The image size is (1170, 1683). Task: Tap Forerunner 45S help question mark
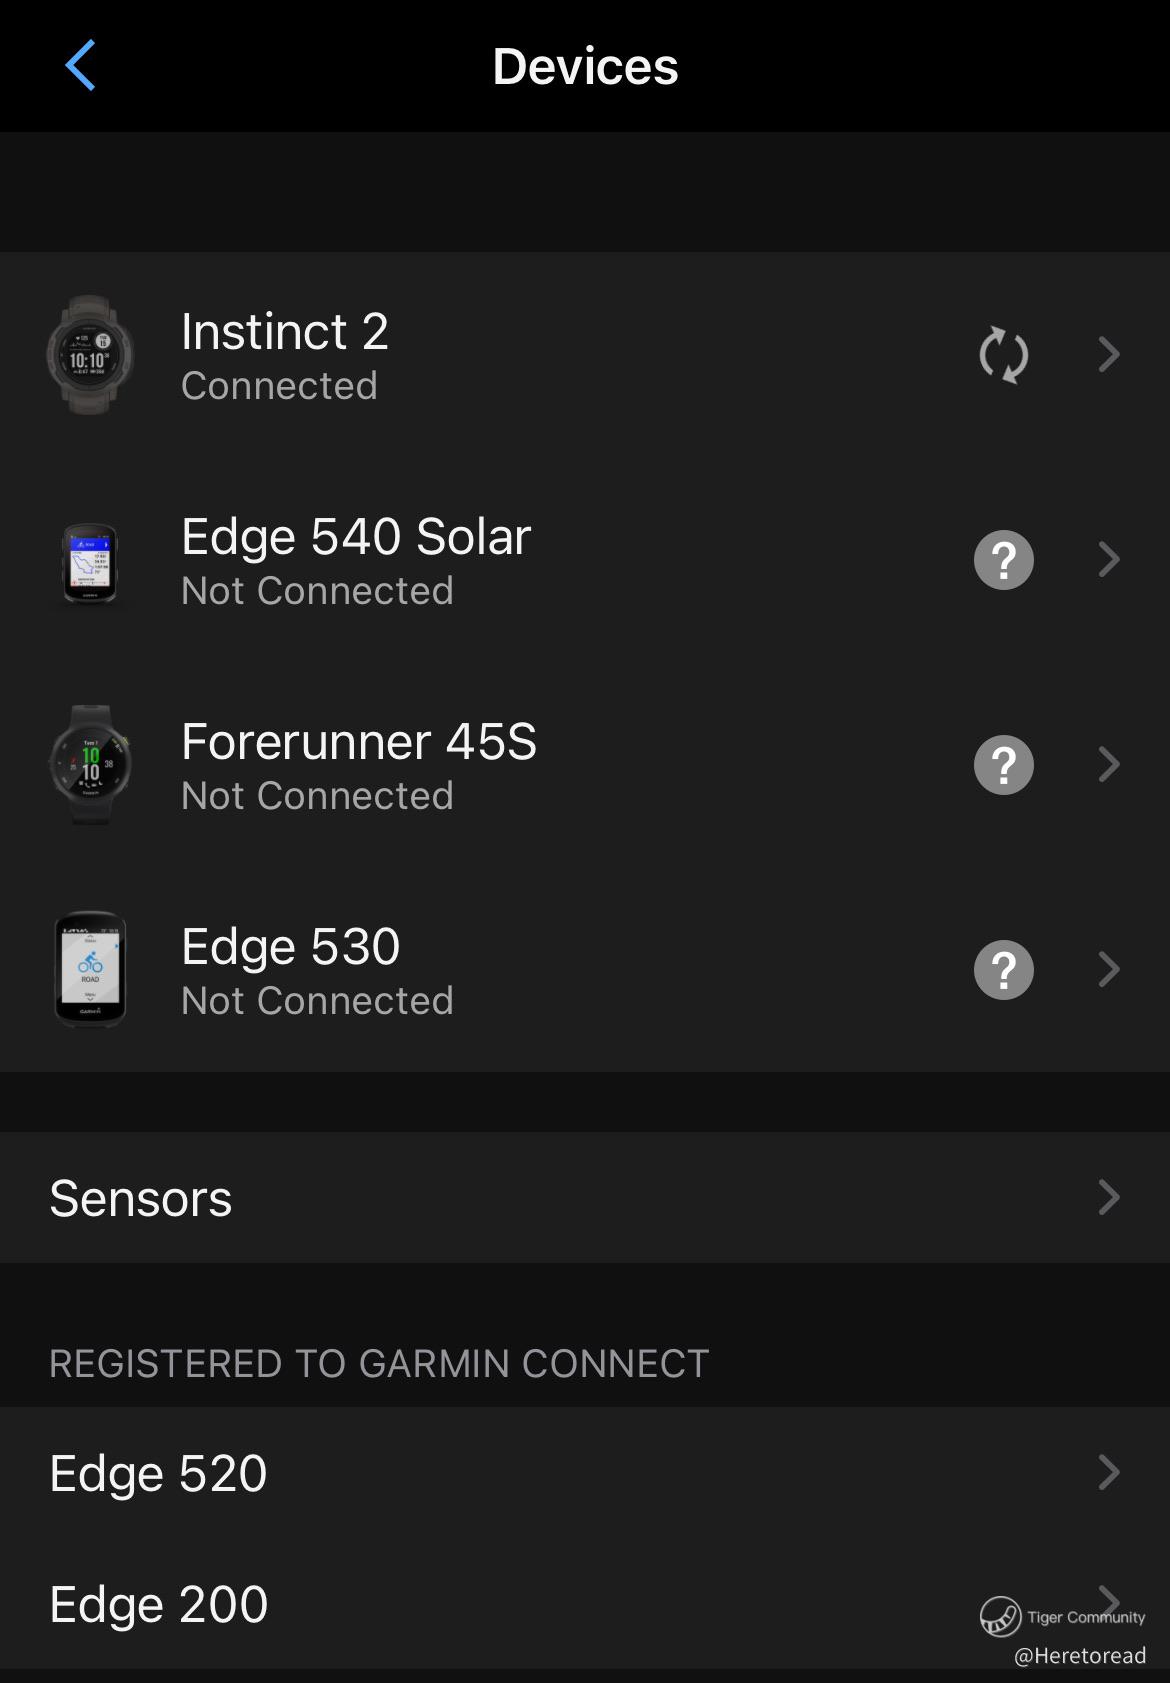tap(1003, 765)
